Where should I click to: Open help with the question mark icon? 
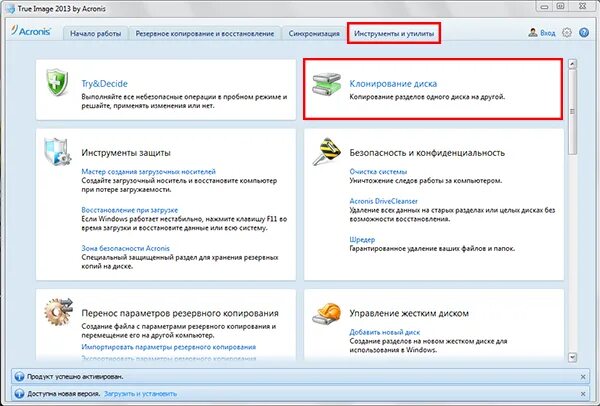pyautogui.click(x=584, y=33)
